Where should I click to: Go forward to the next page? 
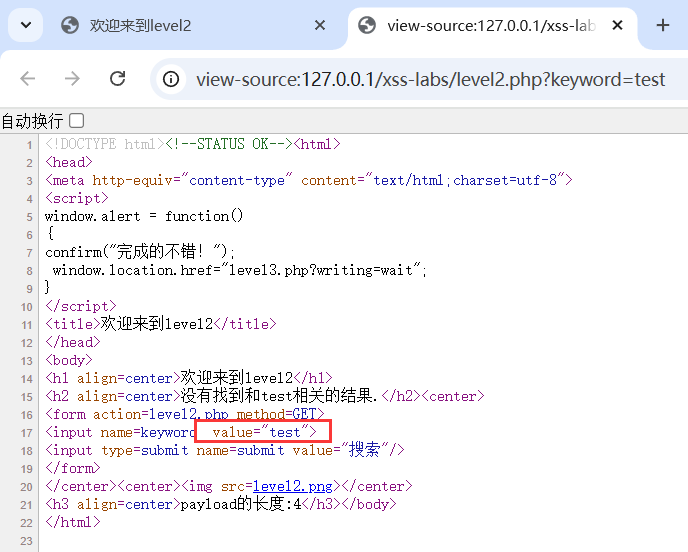pos(72,79)
